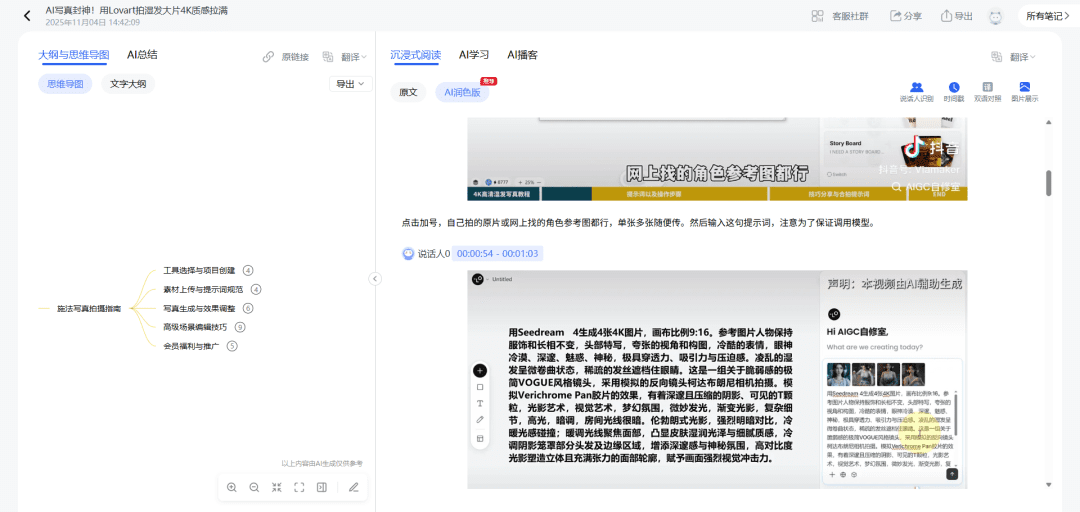The width and height of the screenshot is (1080, 512).
Task: Switch to the AI总结 tab
Action: (142, 55)
